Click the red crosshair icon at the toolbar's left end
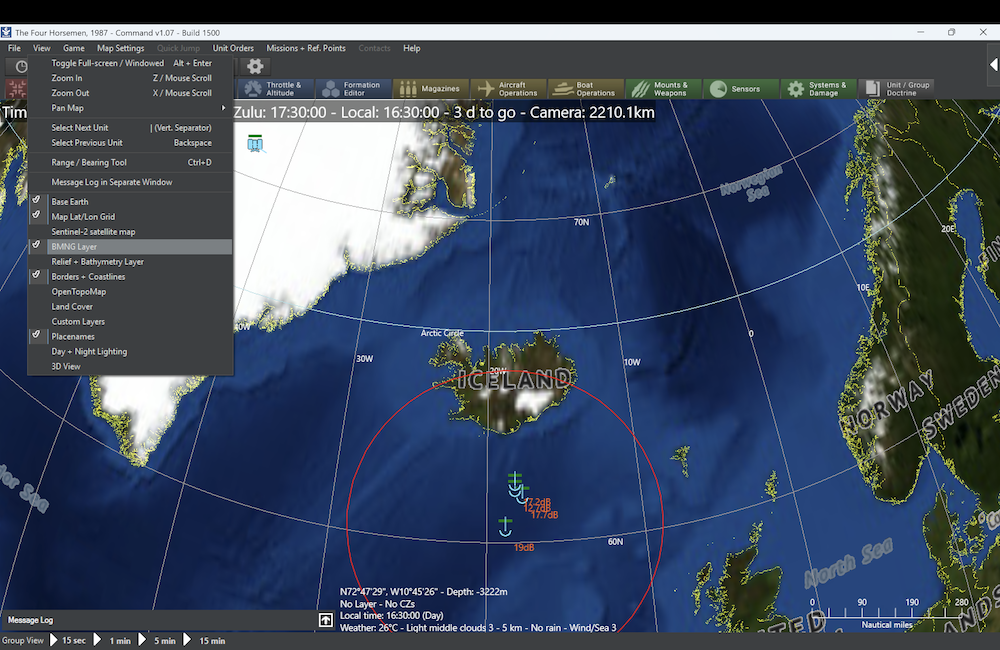 [17, 89]
